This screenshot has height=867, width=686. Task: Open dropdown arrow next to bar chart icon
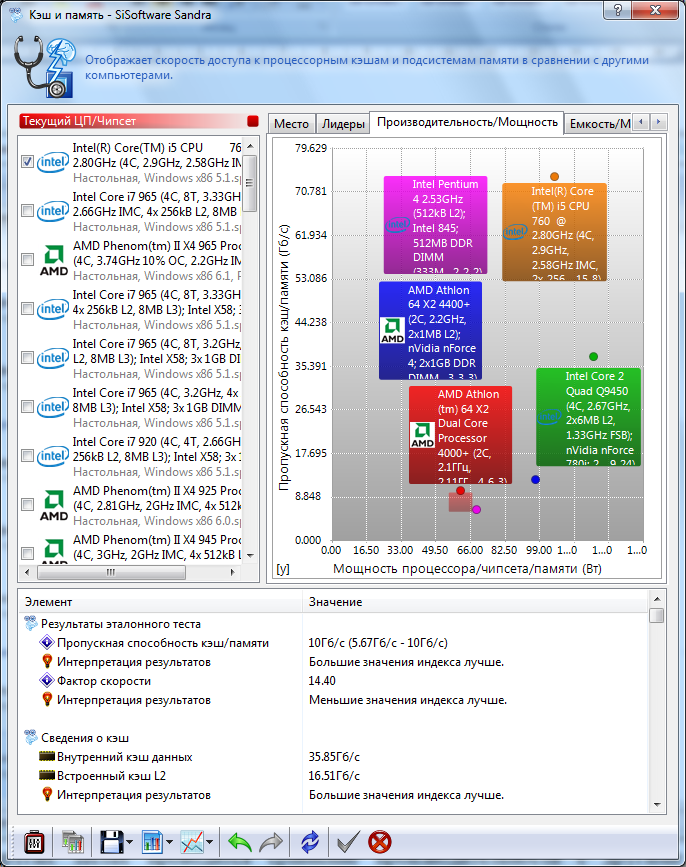click(x=170, y=843)
